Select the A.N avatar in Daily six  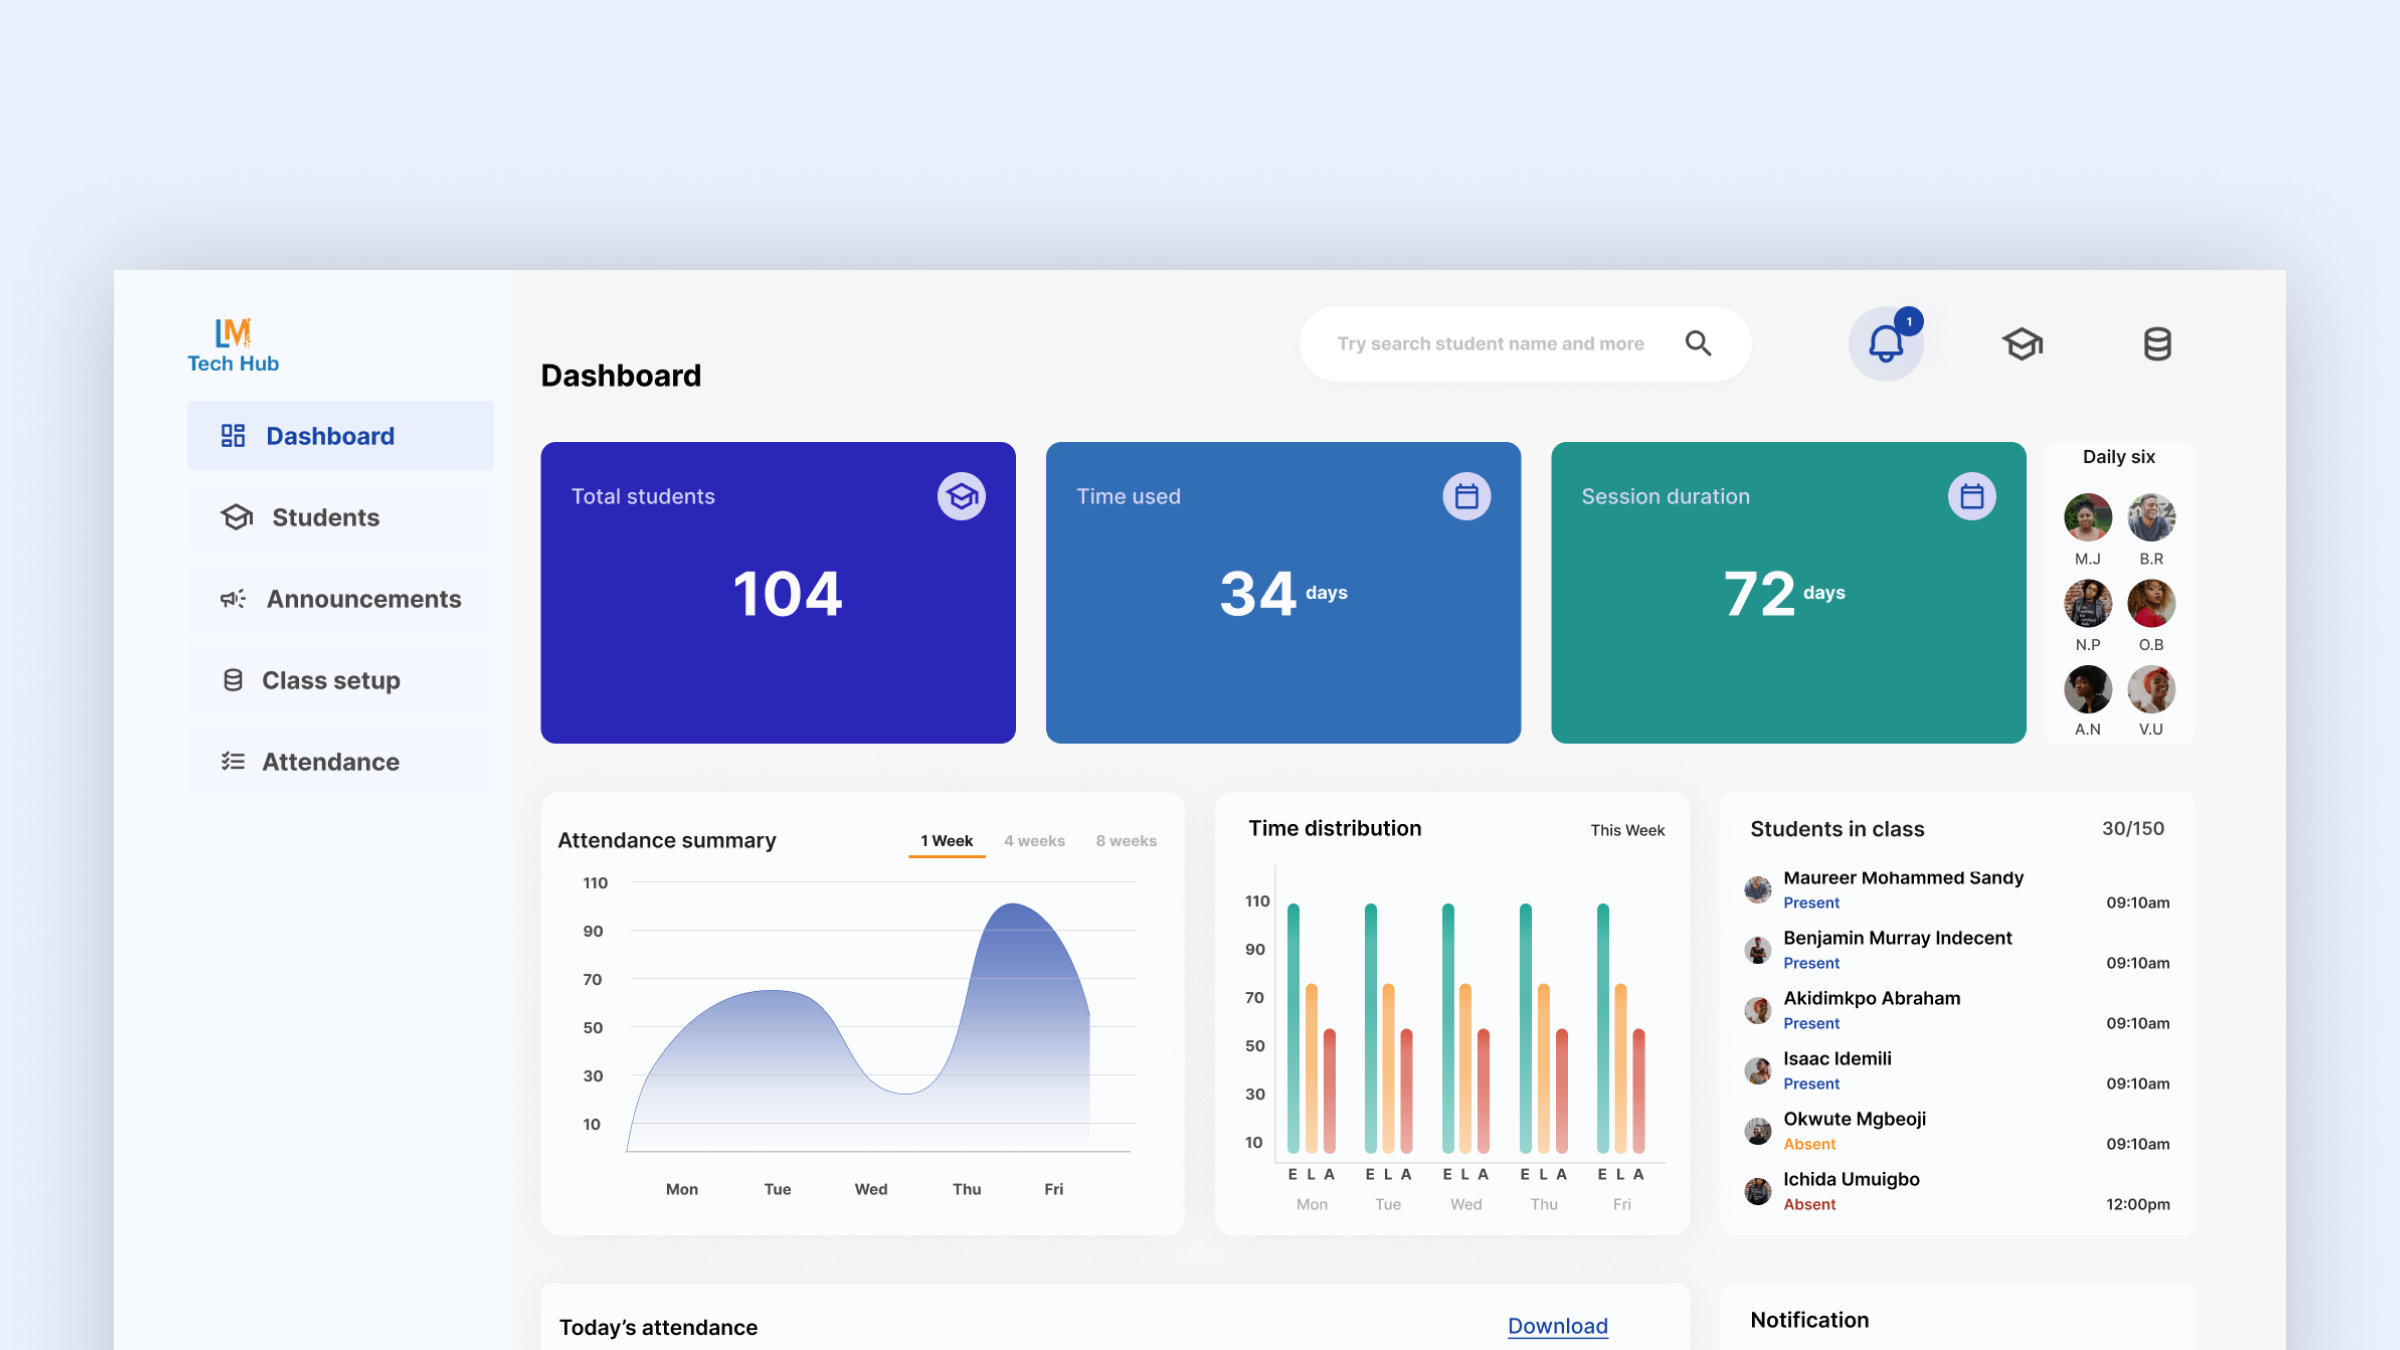(x=2088, y=689)
